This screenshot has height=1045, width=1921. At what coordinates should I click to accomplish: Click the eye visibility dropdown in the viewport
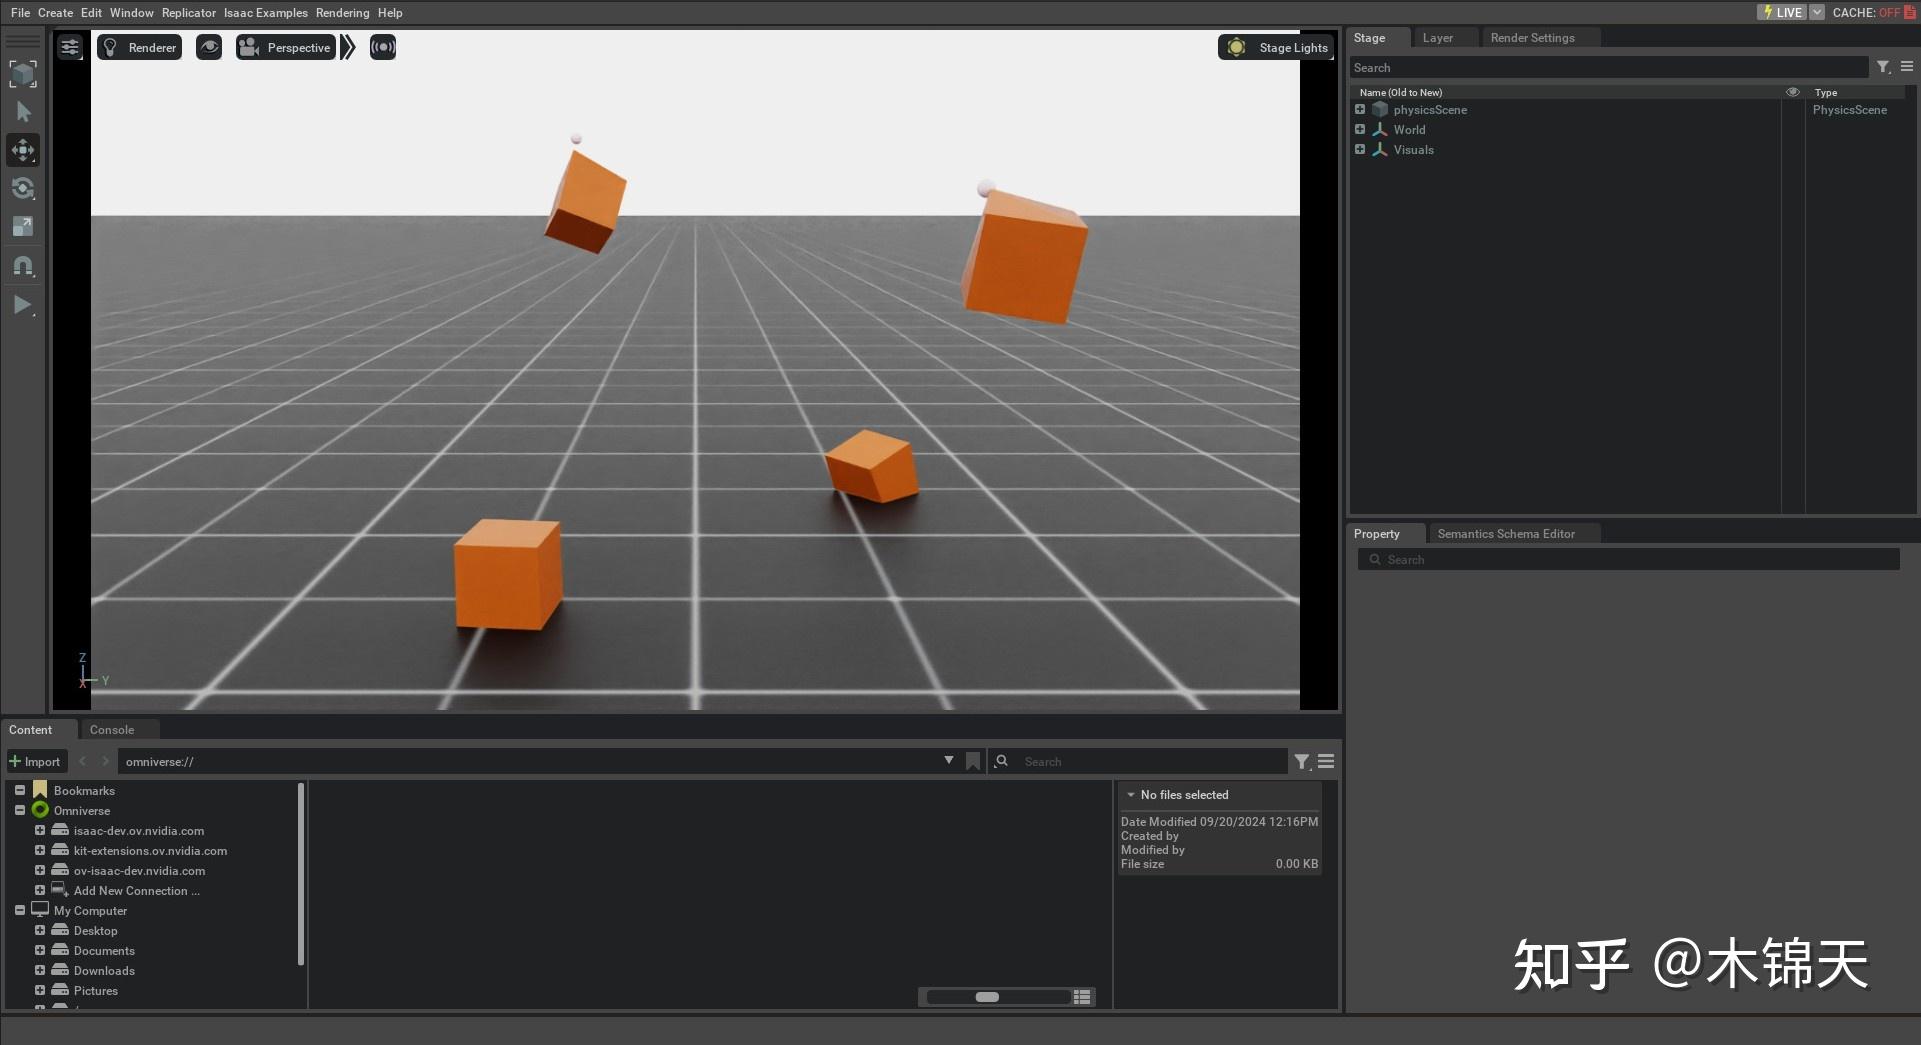(209, 47)
